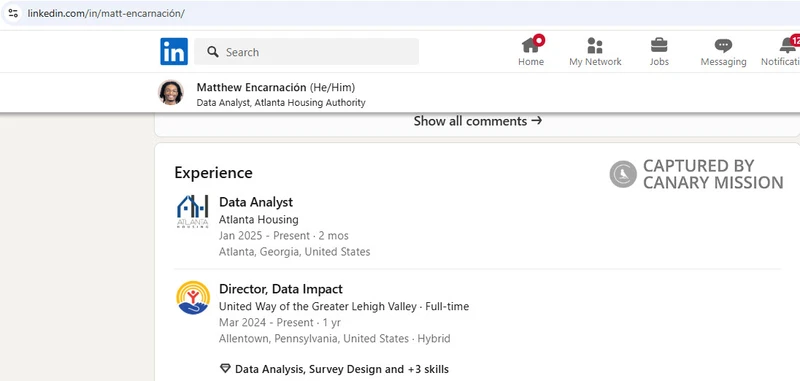Click the Director, Data Impact title
The image size is (800, 381).
click(281, 289)
